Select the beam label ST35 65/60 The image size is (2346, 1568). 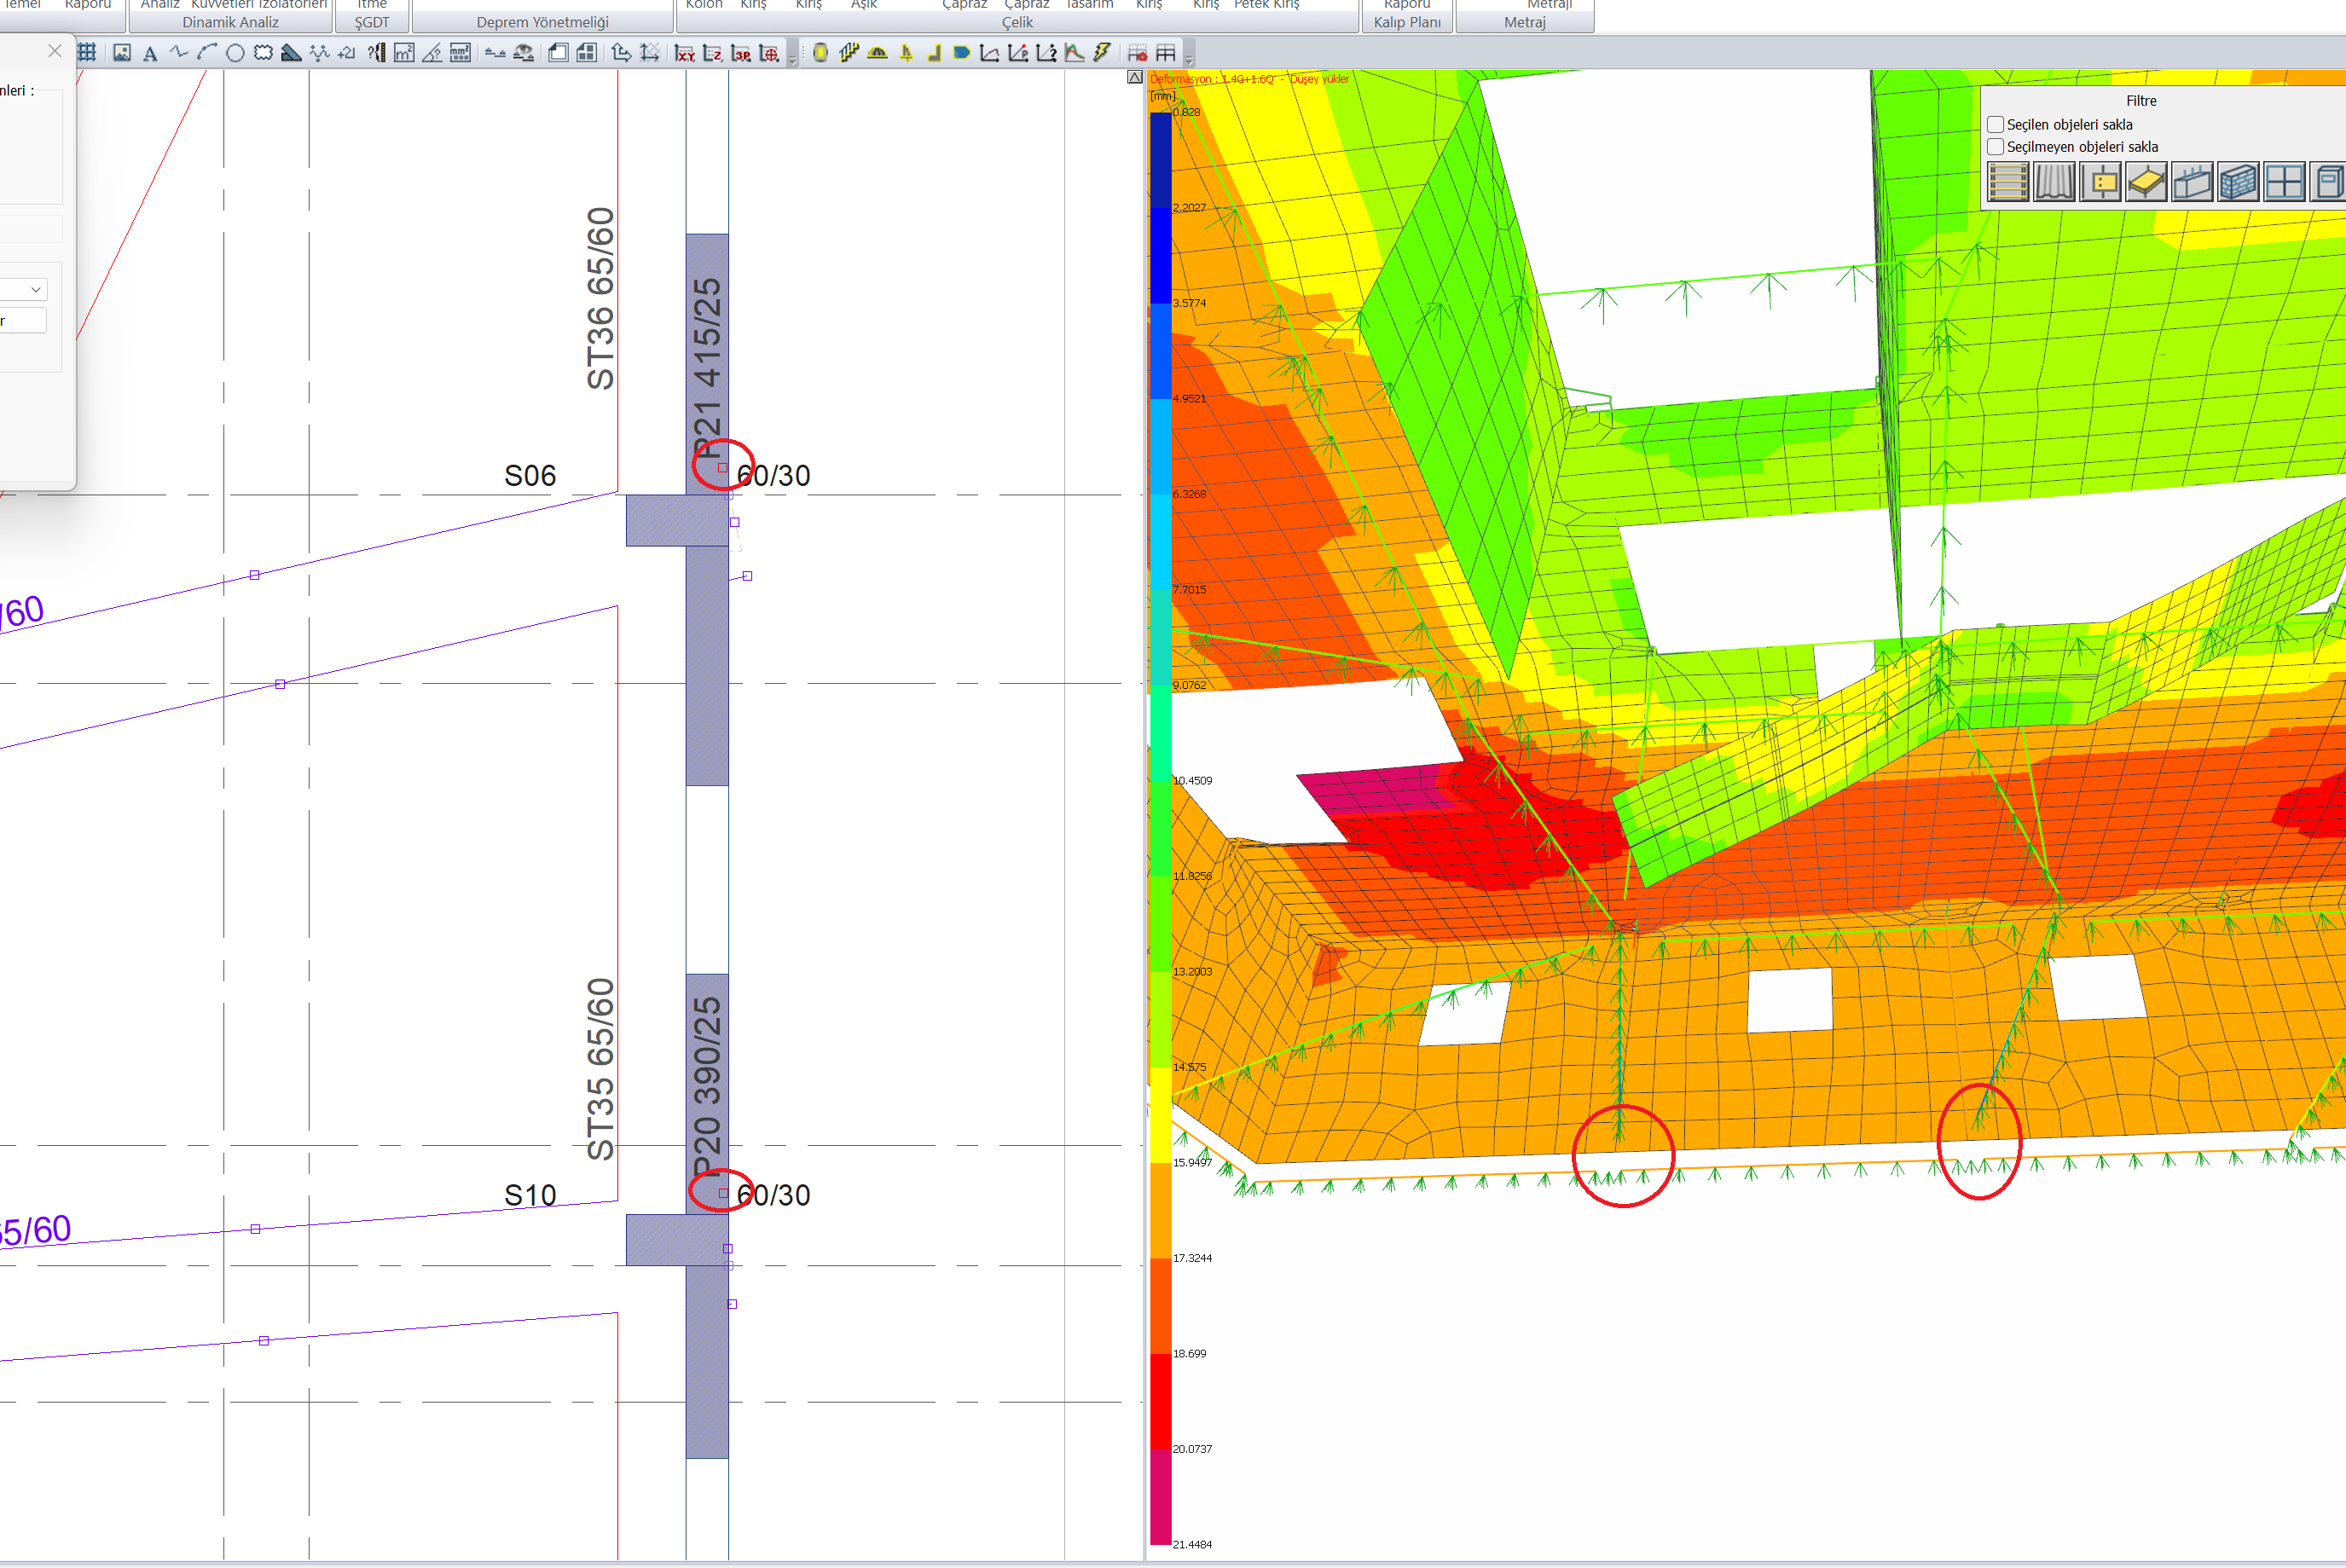pos(600,1069)
